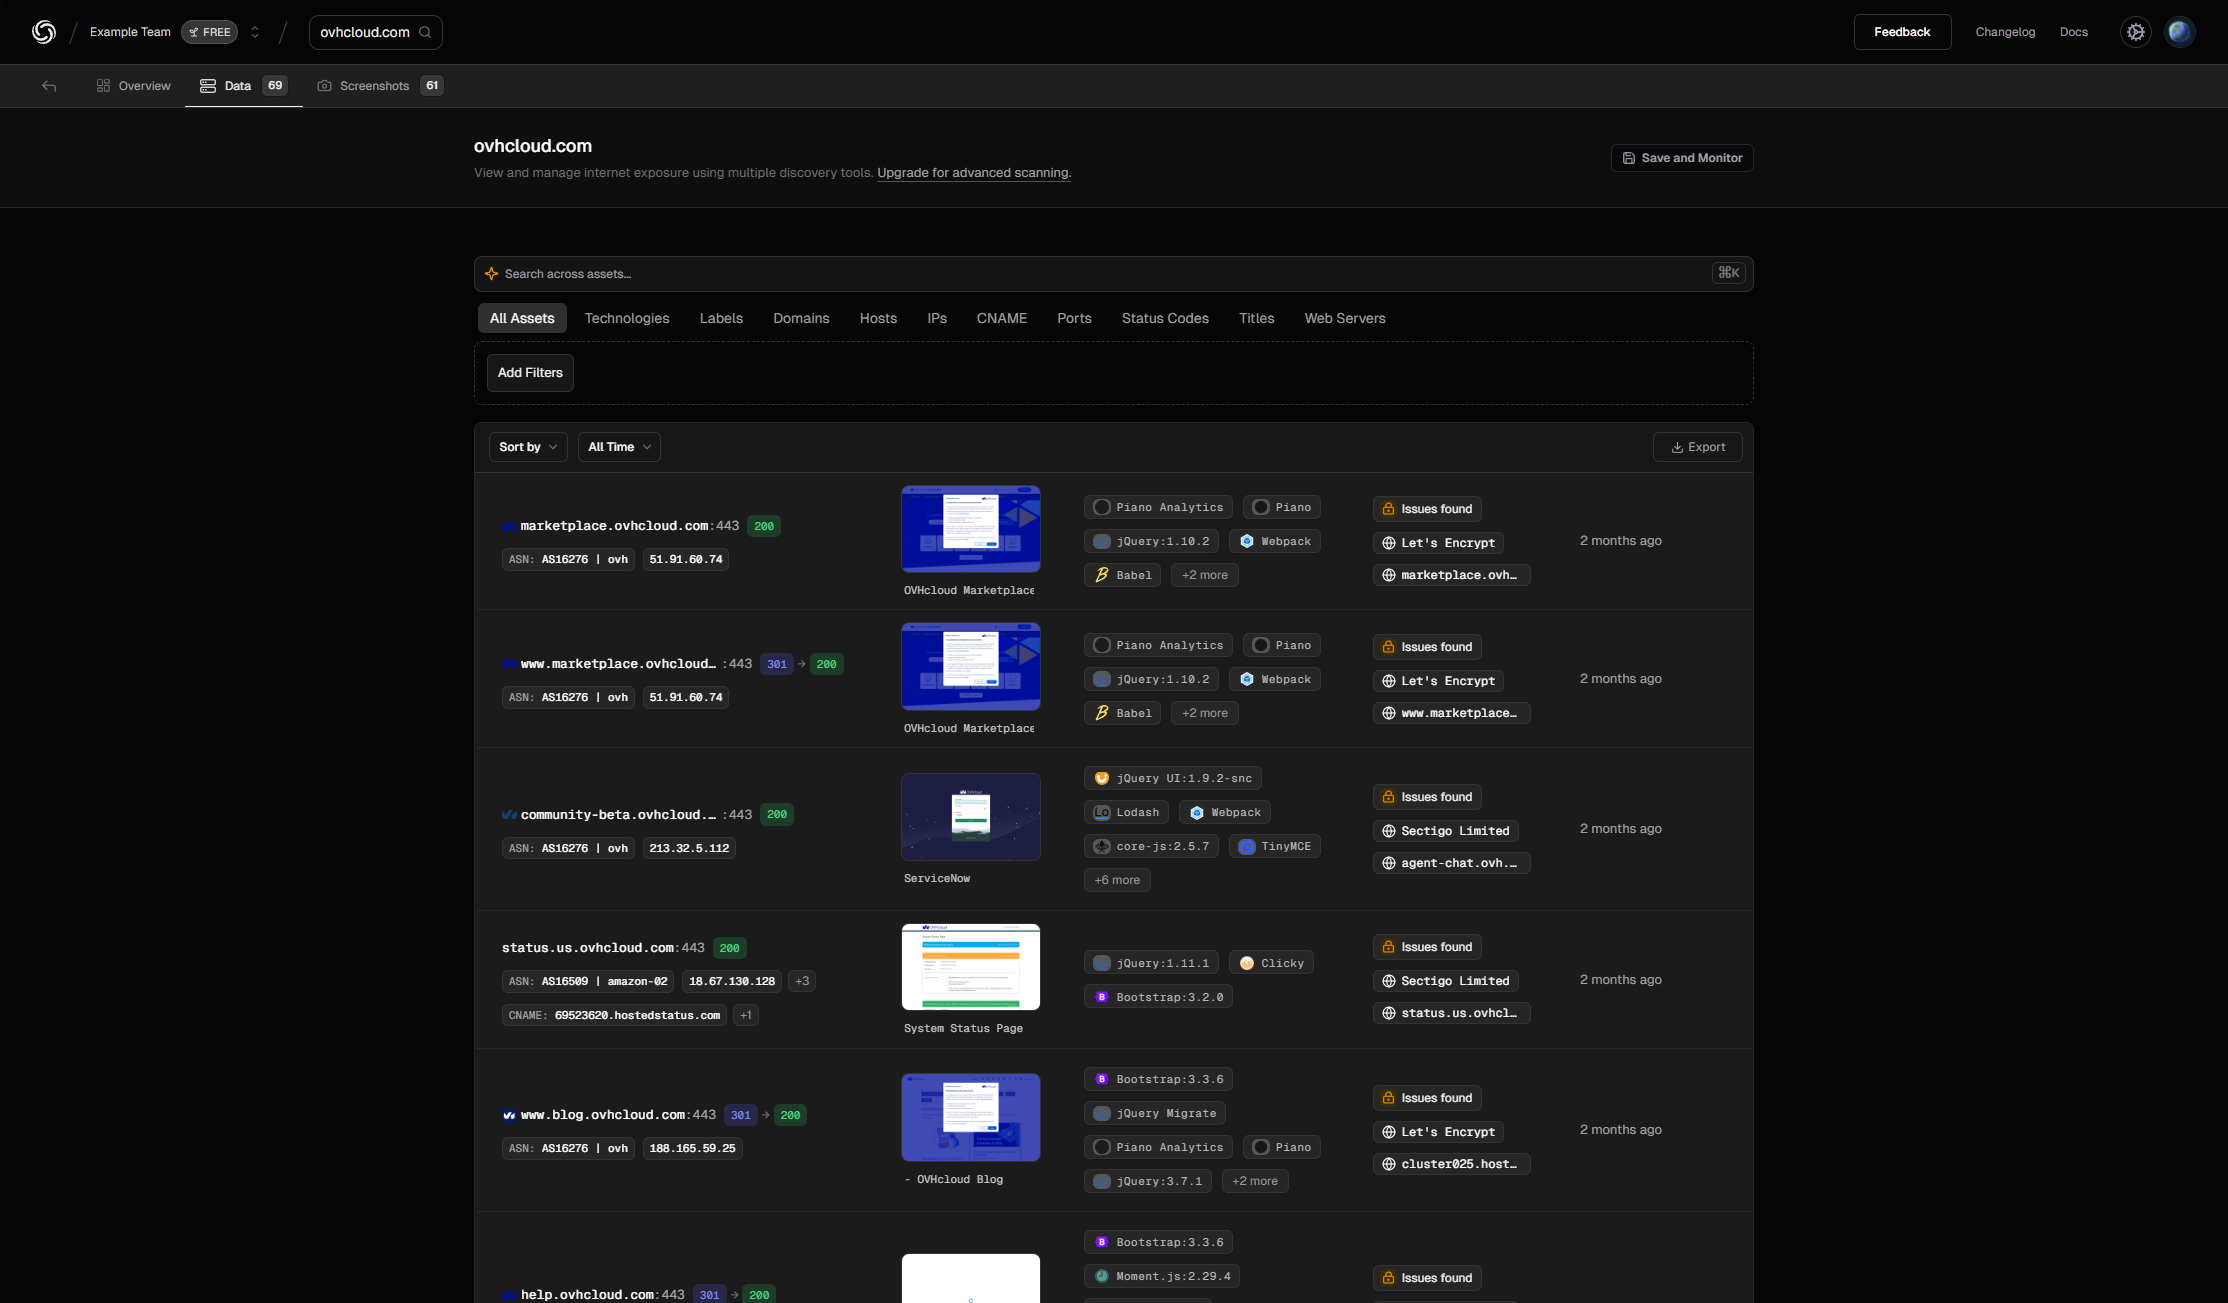Open the All Time dropdown
Screen dimensions: 2228x1303
click(619, 447)
